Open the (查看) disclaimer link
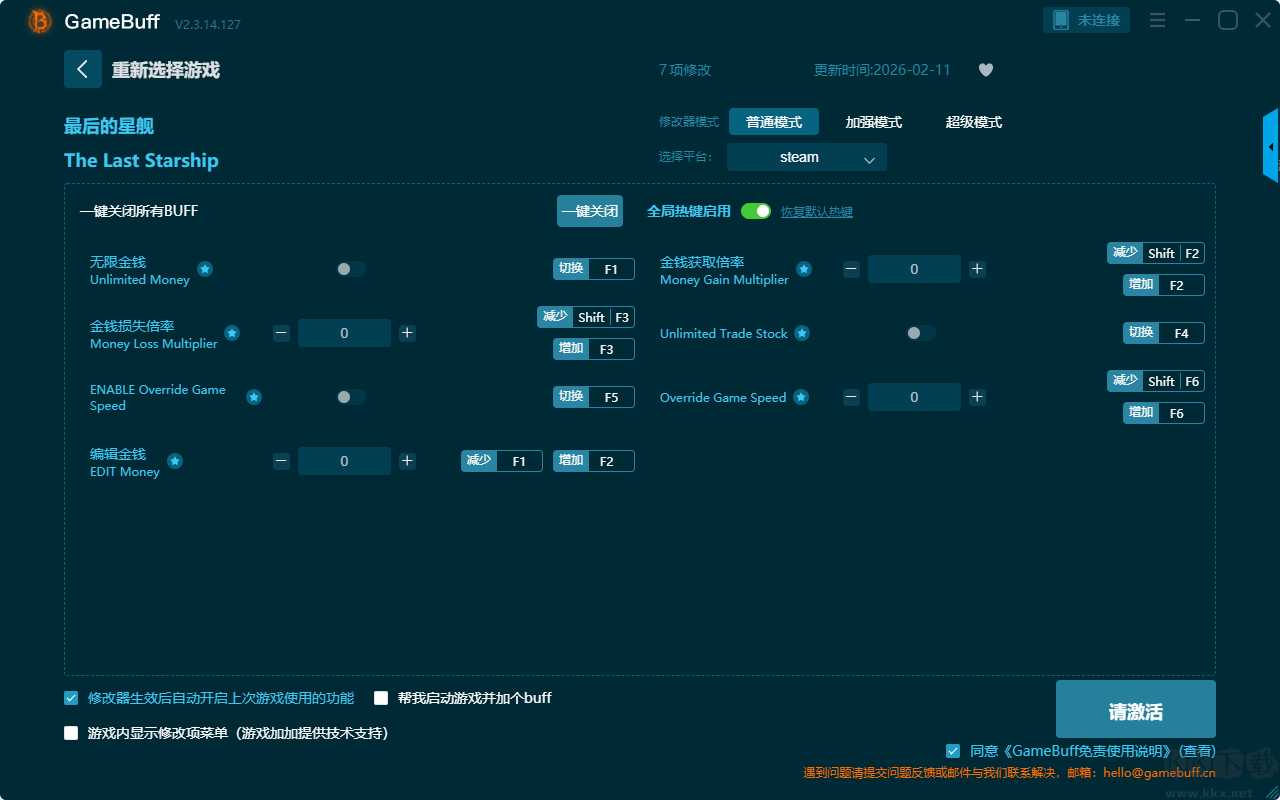 [x=1197, y=751]
